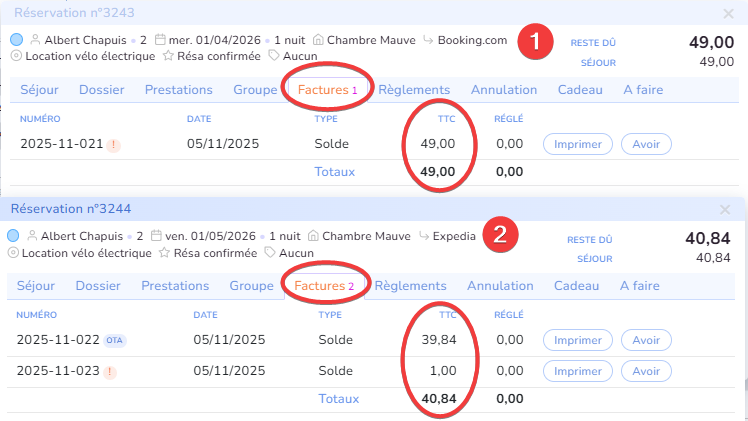Viewport: 748px width, 421px height.
Task: Go to Annulation tab in reservation 3244
Action: pyautogui.click(x=500, y=286)
